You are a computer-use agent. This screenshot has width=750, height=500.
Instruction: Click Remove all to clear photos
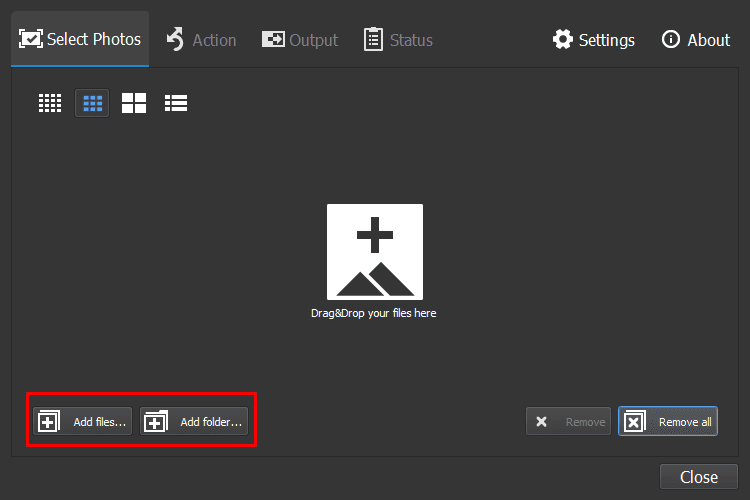pyautogui.click(x=668, y=422)
